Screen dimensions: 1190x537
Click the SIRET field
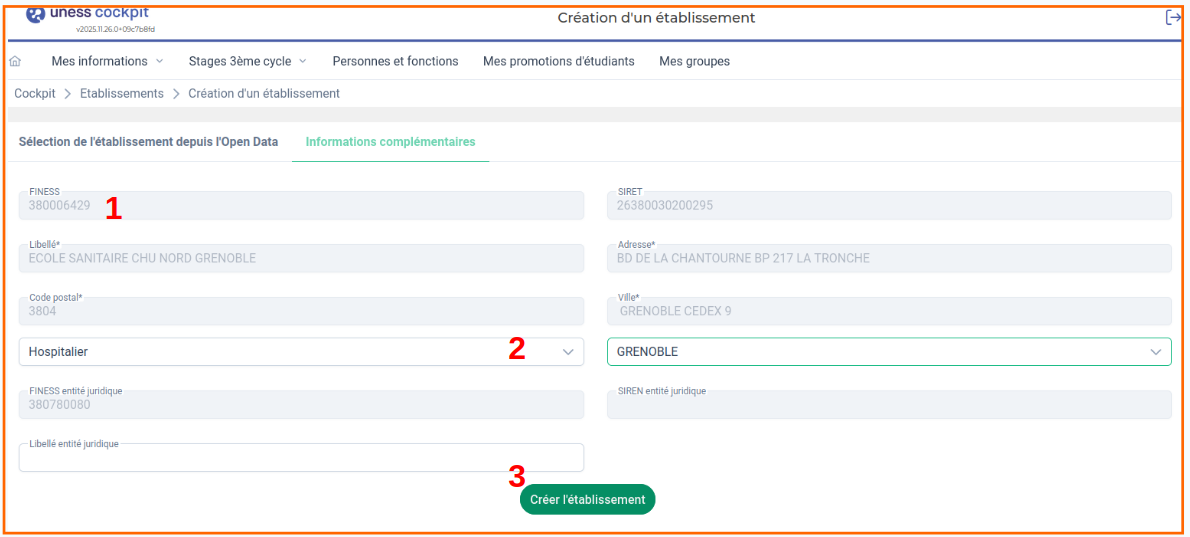coord(888,206)
